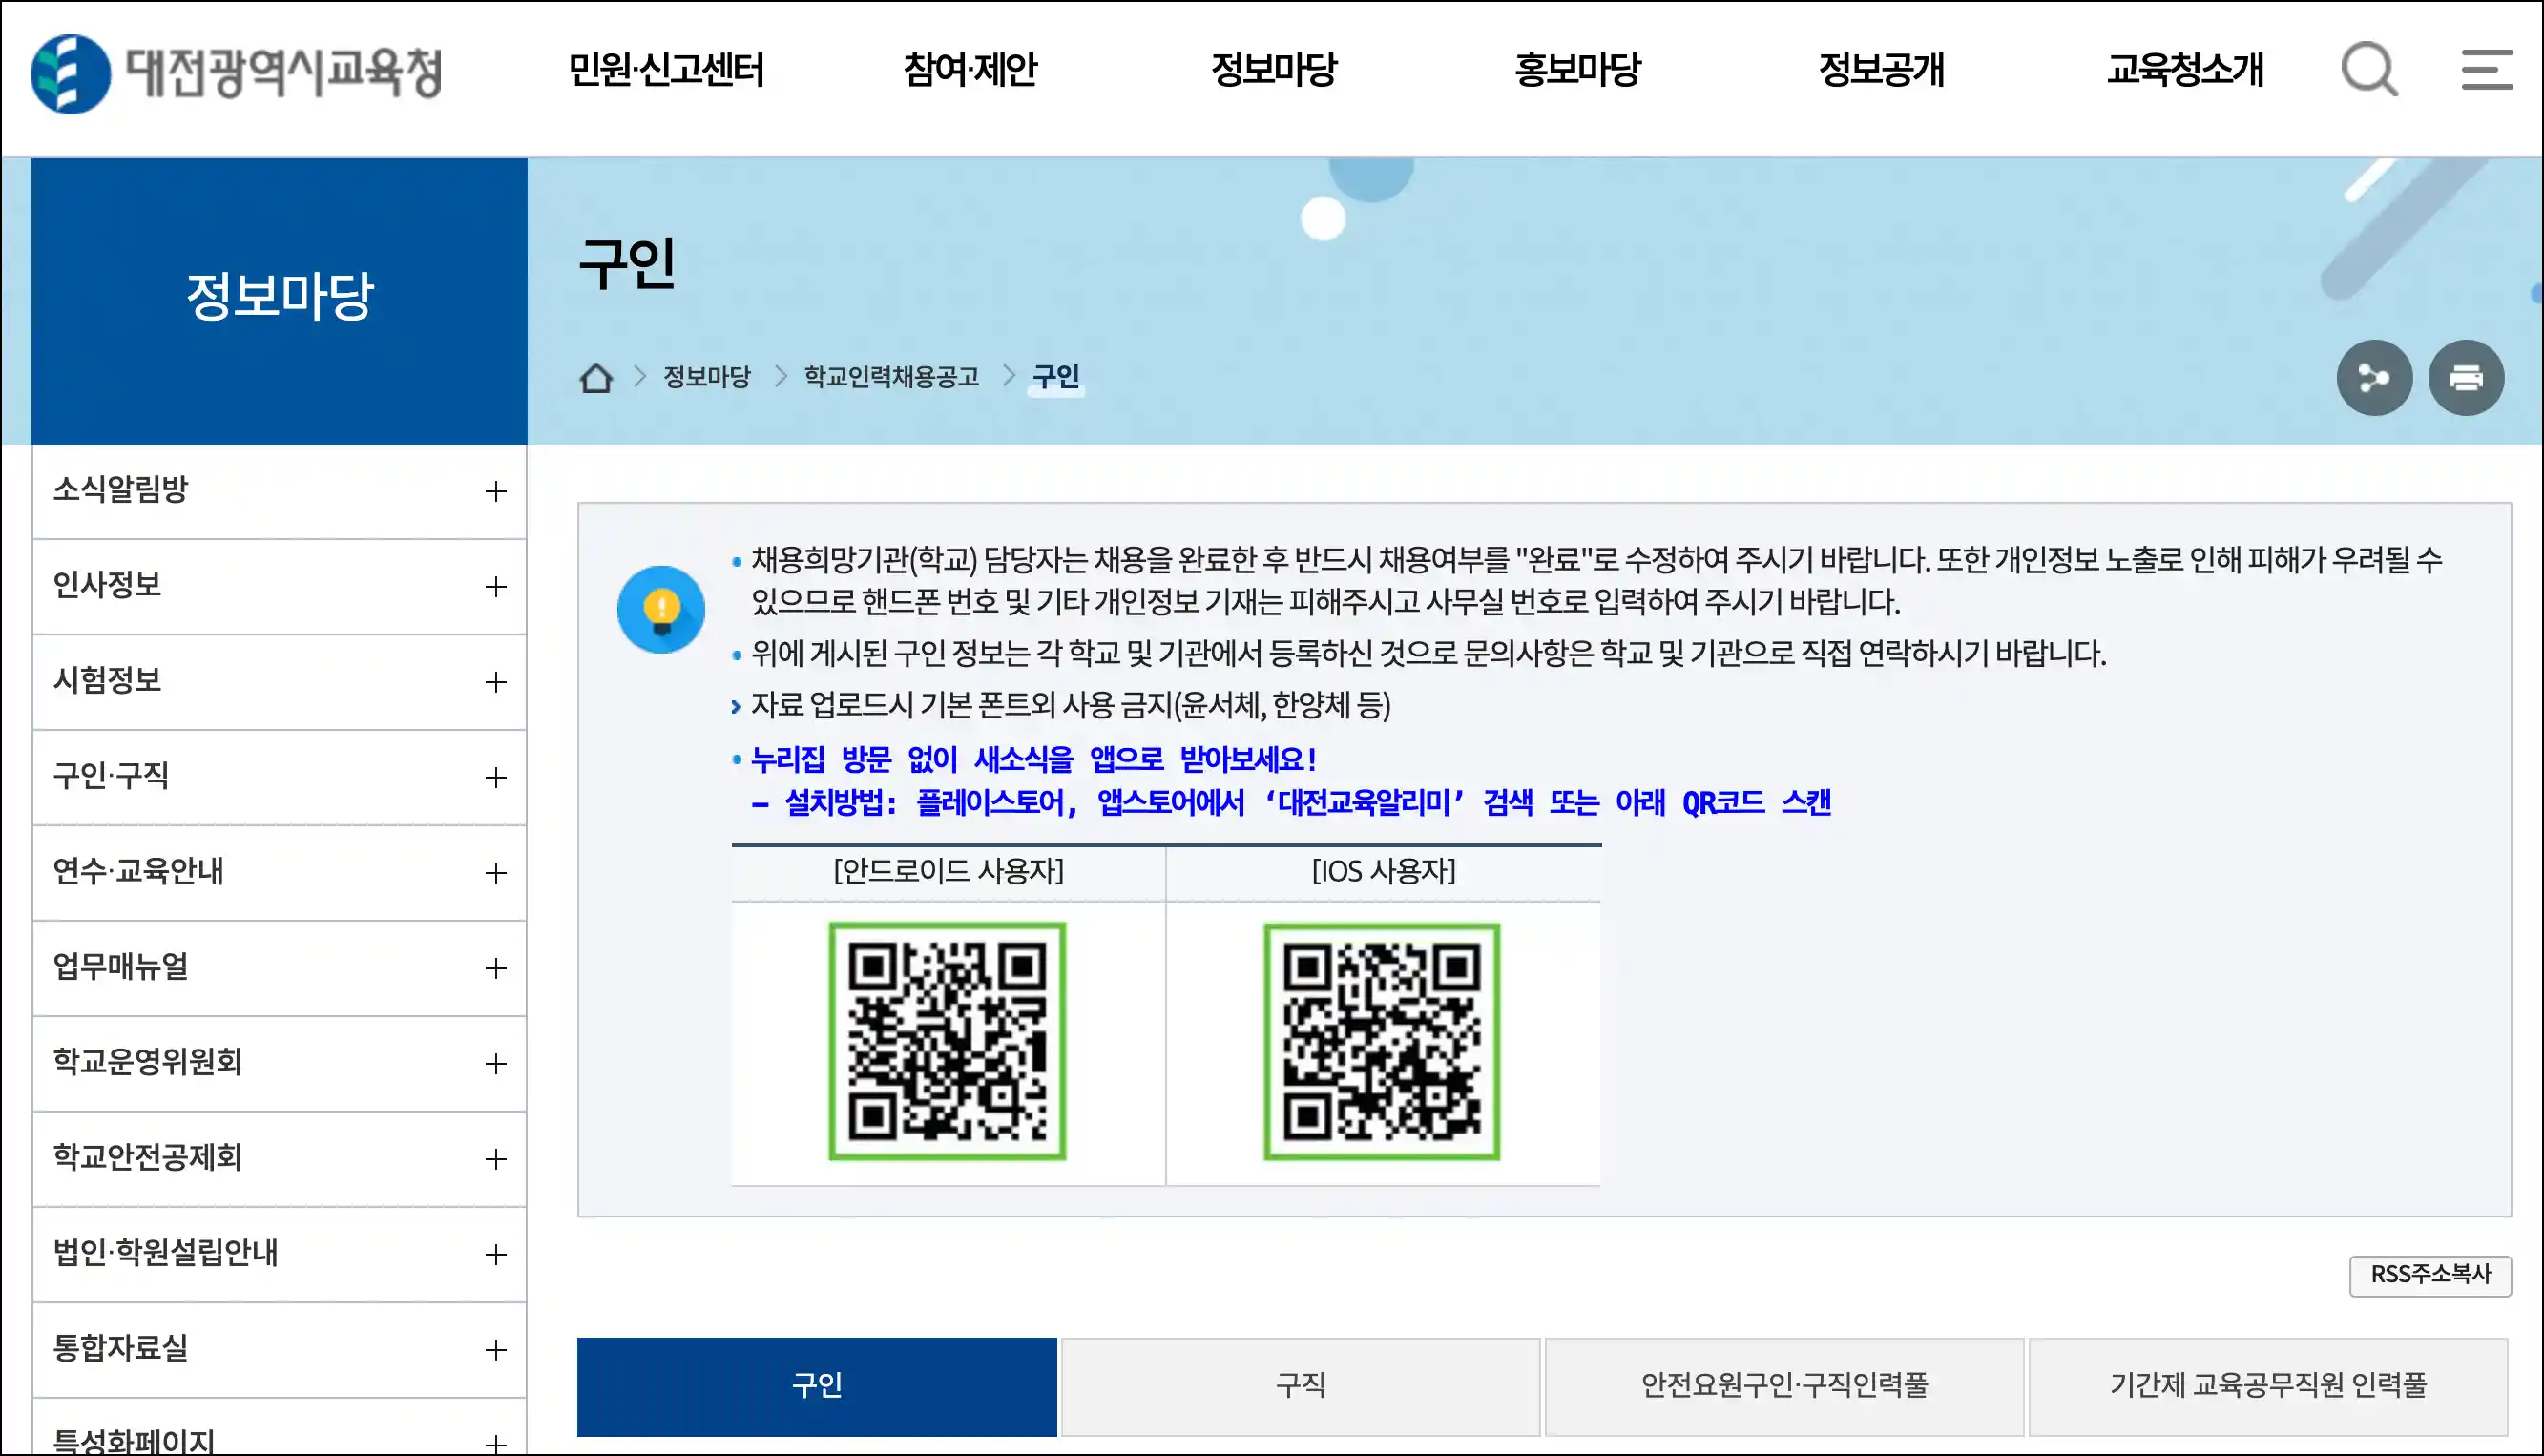The height and width of the screenshot is (1456, 2544).
Task: Expand 학교안전공제회 plus icon
Action: coord(496,1159)
